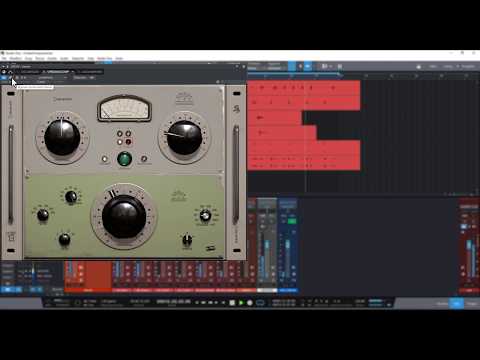The width and height of the screenshot is (480, 360).
Task: Flip the small switch left of green lamp
Action: [x=105, y=159]
